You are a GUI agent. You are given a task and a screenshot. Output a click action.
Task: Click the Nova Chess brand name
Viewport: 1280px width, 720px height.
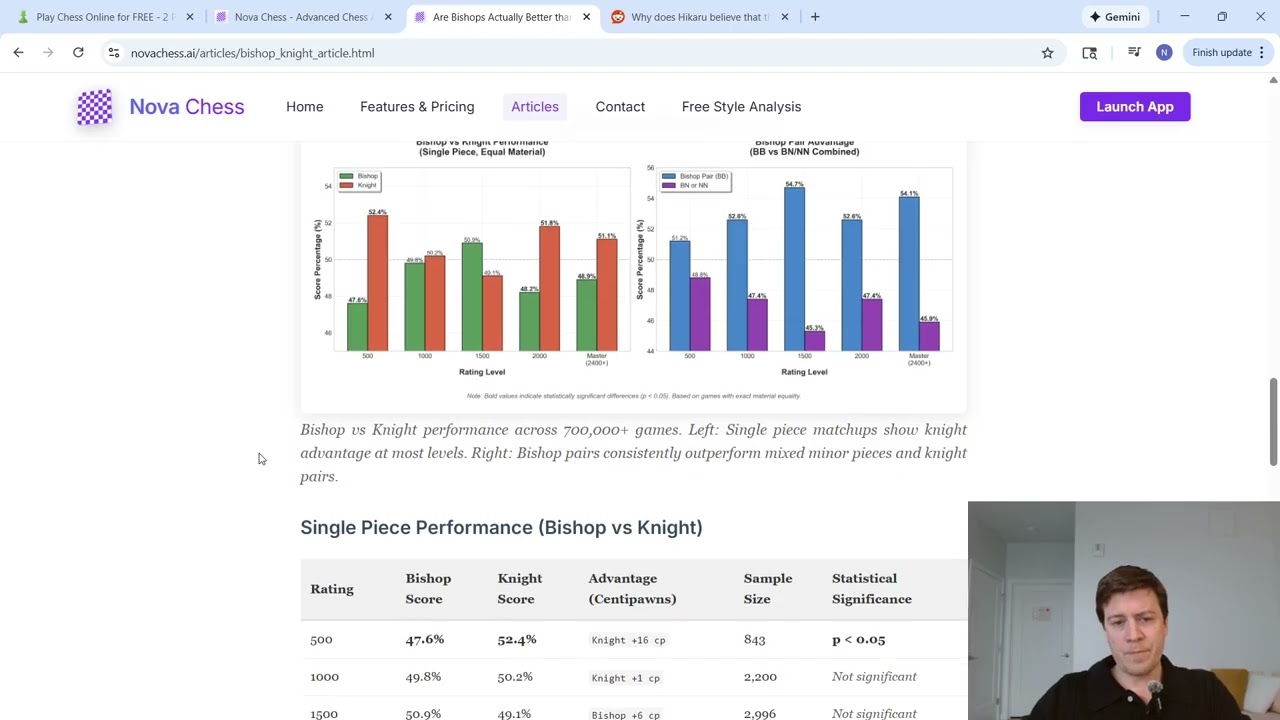coord(186,106)
